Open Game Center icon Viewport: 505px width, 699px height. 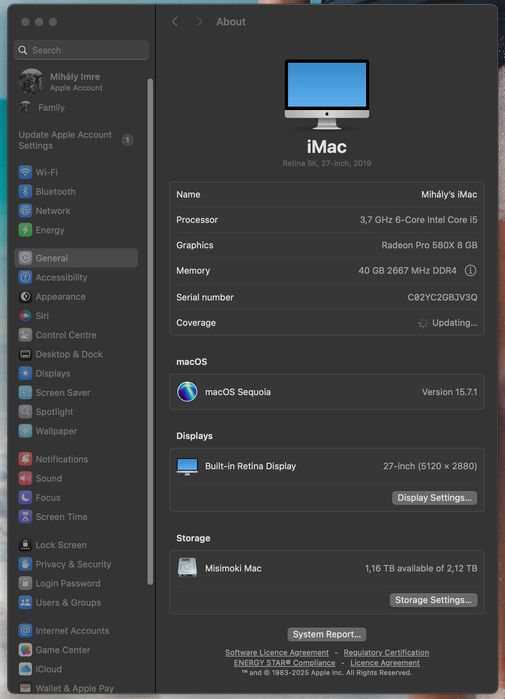[25, 650]
